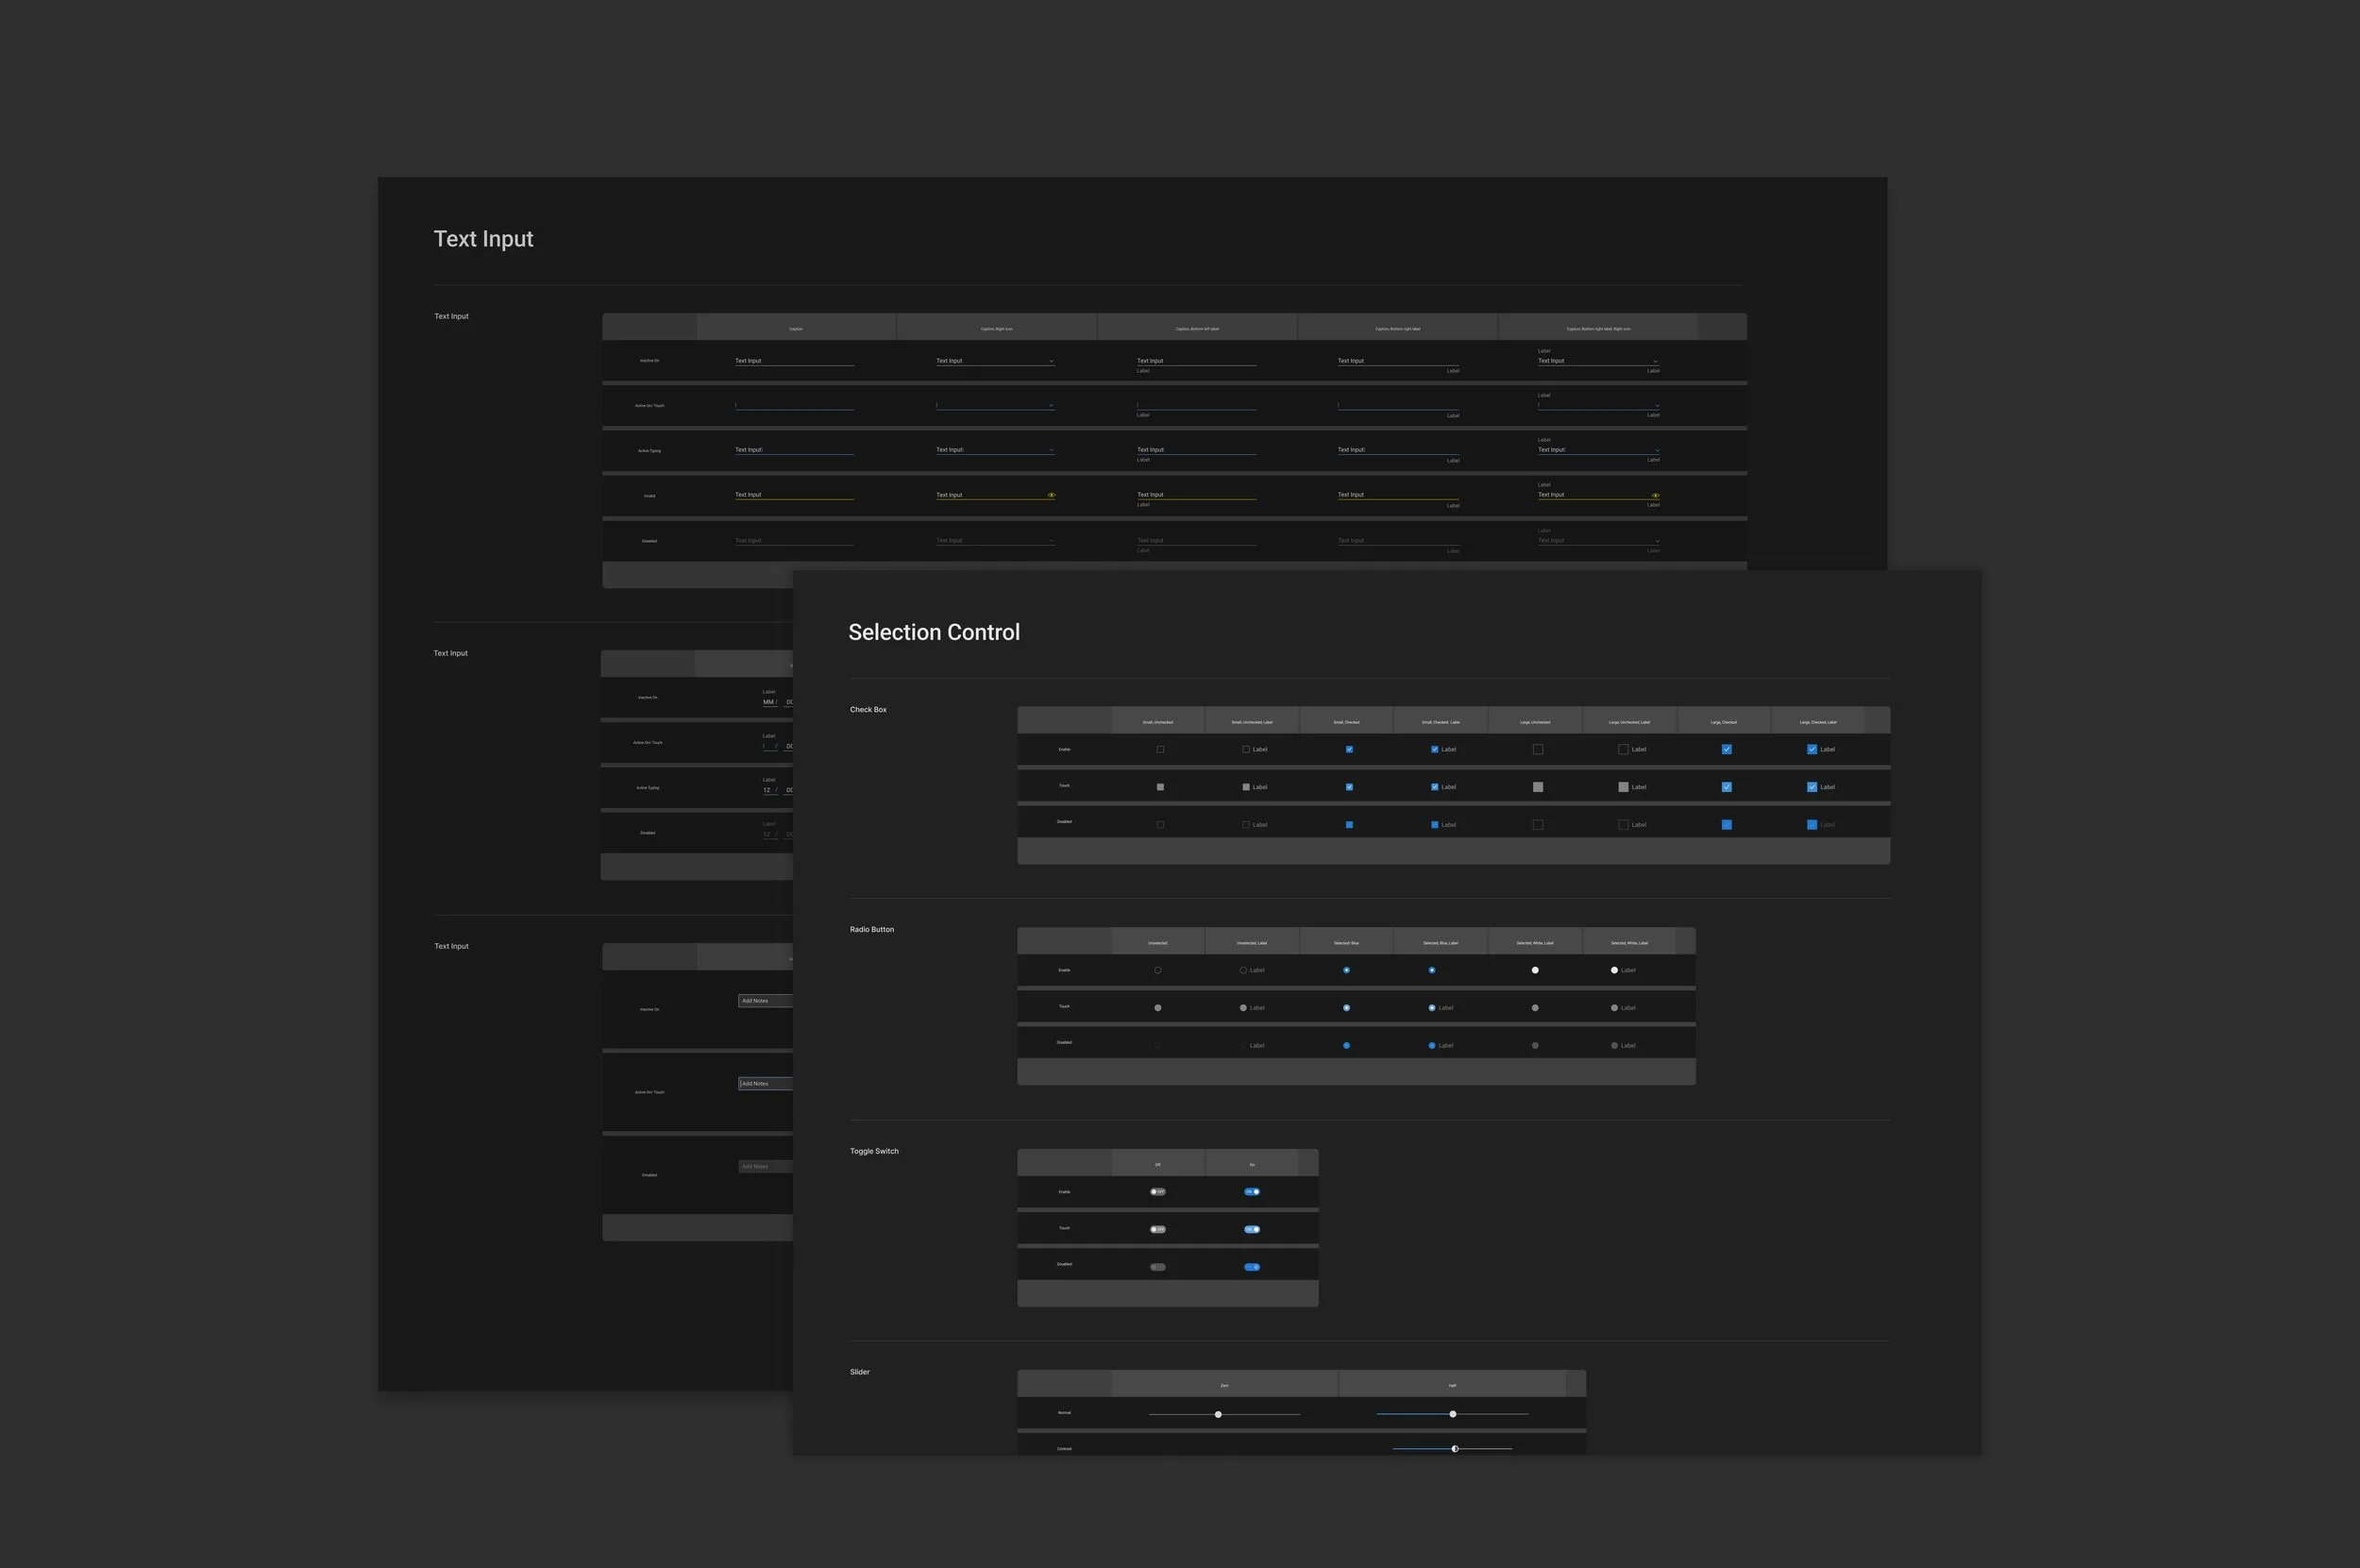This screenshot has width=2360, height=1568.
Task: Click the first Caption text input in Inactive On row
Action: point(794,361)
